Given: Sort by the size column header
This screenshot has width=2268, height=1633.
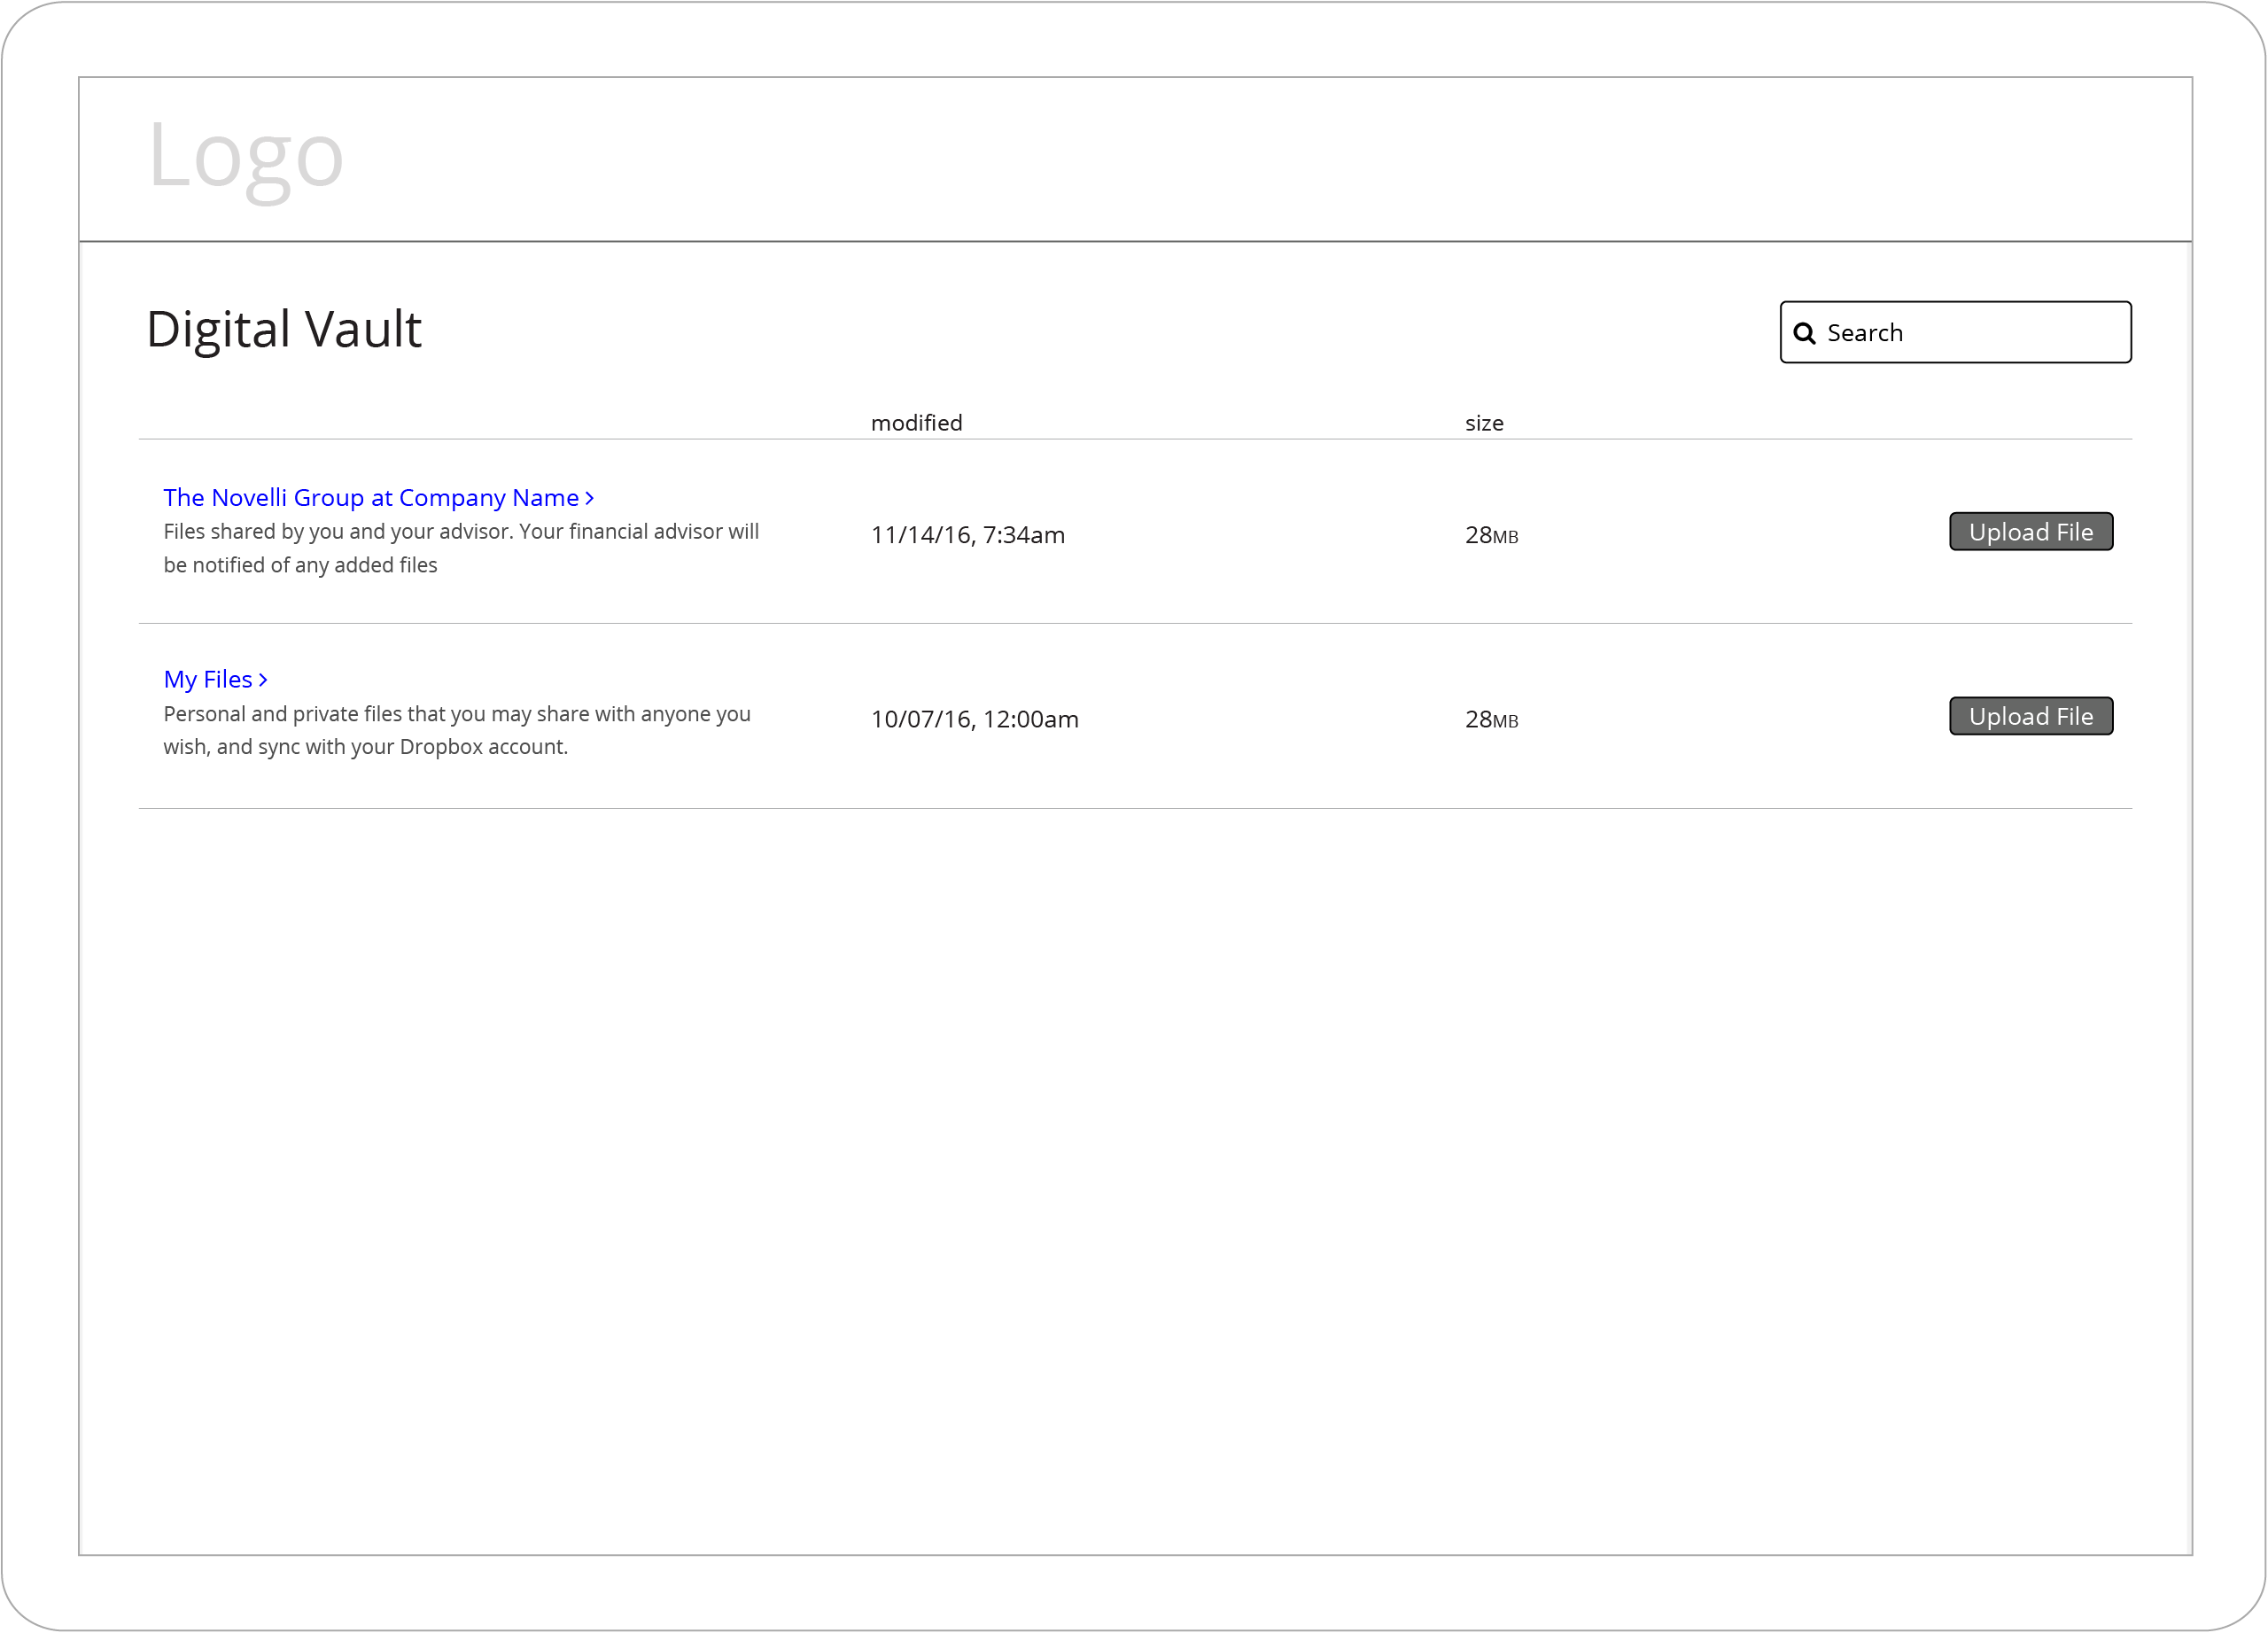Looking at the screenshot, I should pyautogui.click(x=1484, y=423).
